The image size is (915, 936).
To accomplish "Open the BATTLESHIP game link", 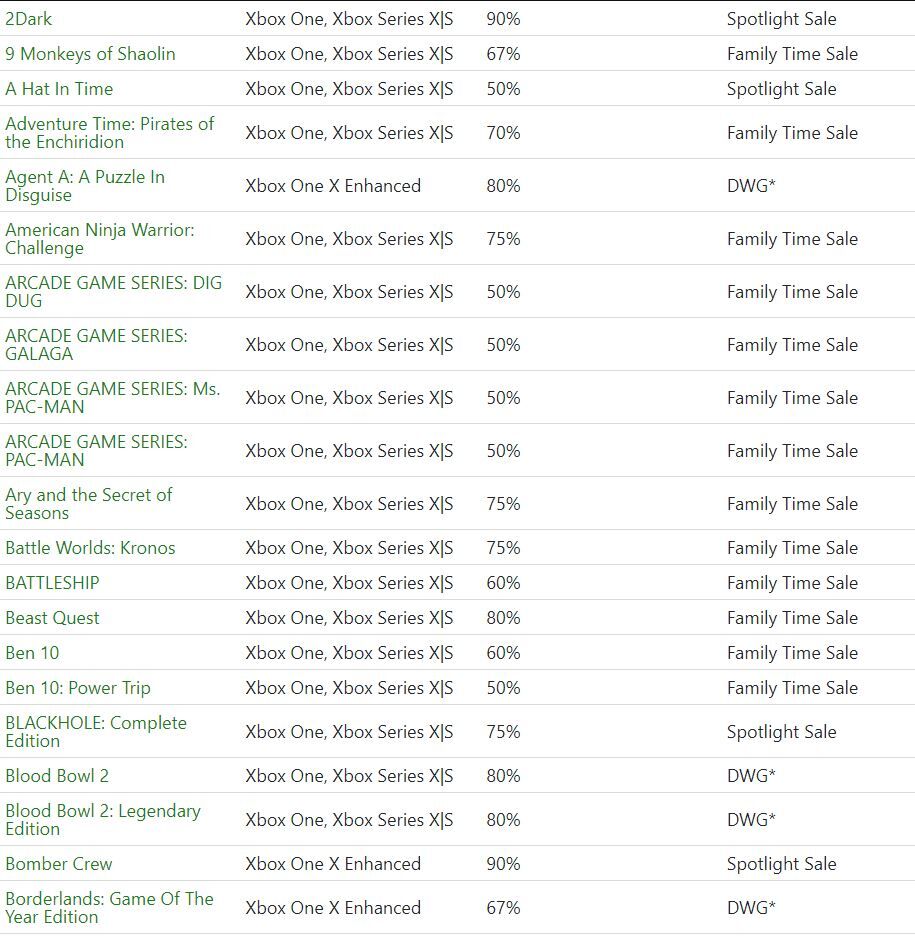I will coord(53,583).
